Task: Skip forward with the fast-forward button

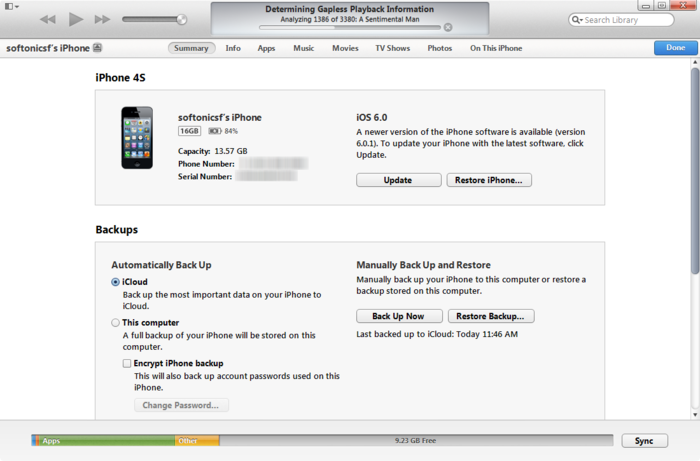Action: pos(102,19)
